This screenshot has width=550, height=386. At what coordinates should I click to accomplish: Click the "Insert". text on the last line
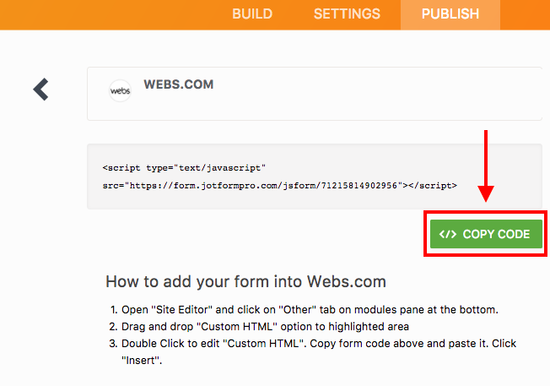pyautogui.click(x=142, y=360)
